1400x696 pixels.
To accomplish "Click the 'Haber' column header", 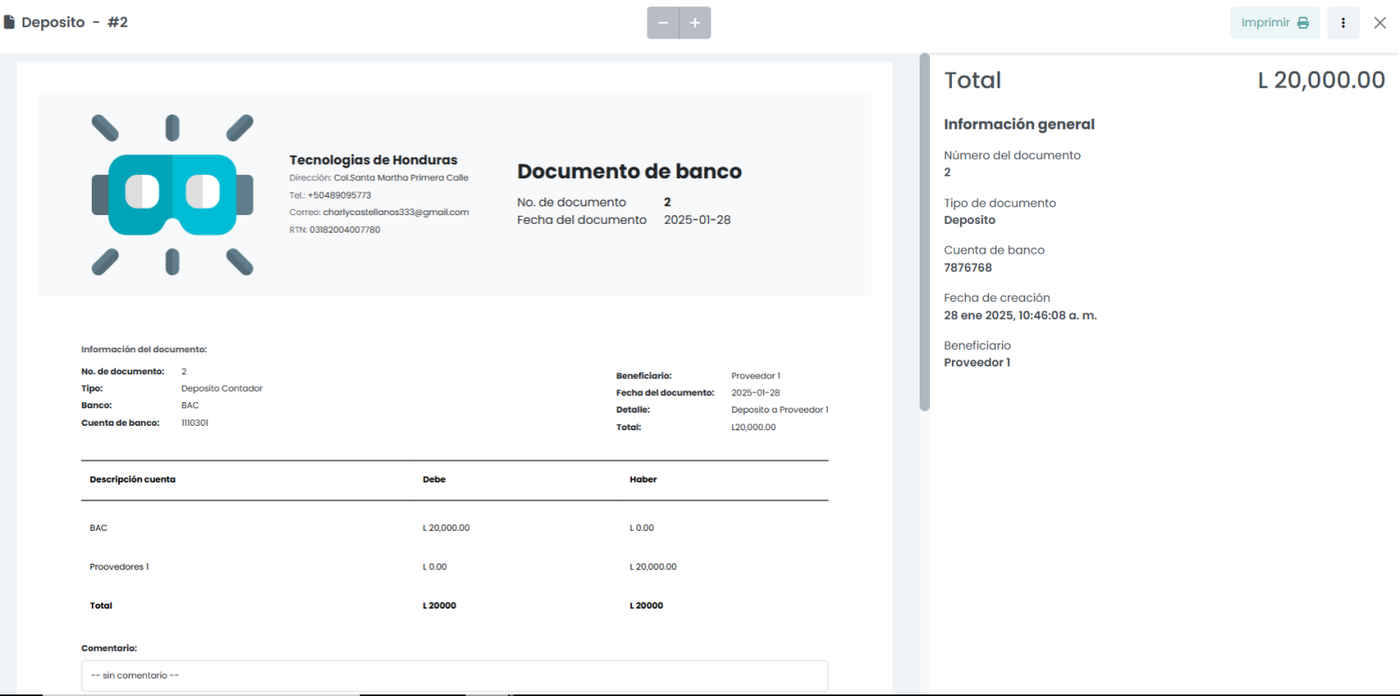I will point(643,480).
